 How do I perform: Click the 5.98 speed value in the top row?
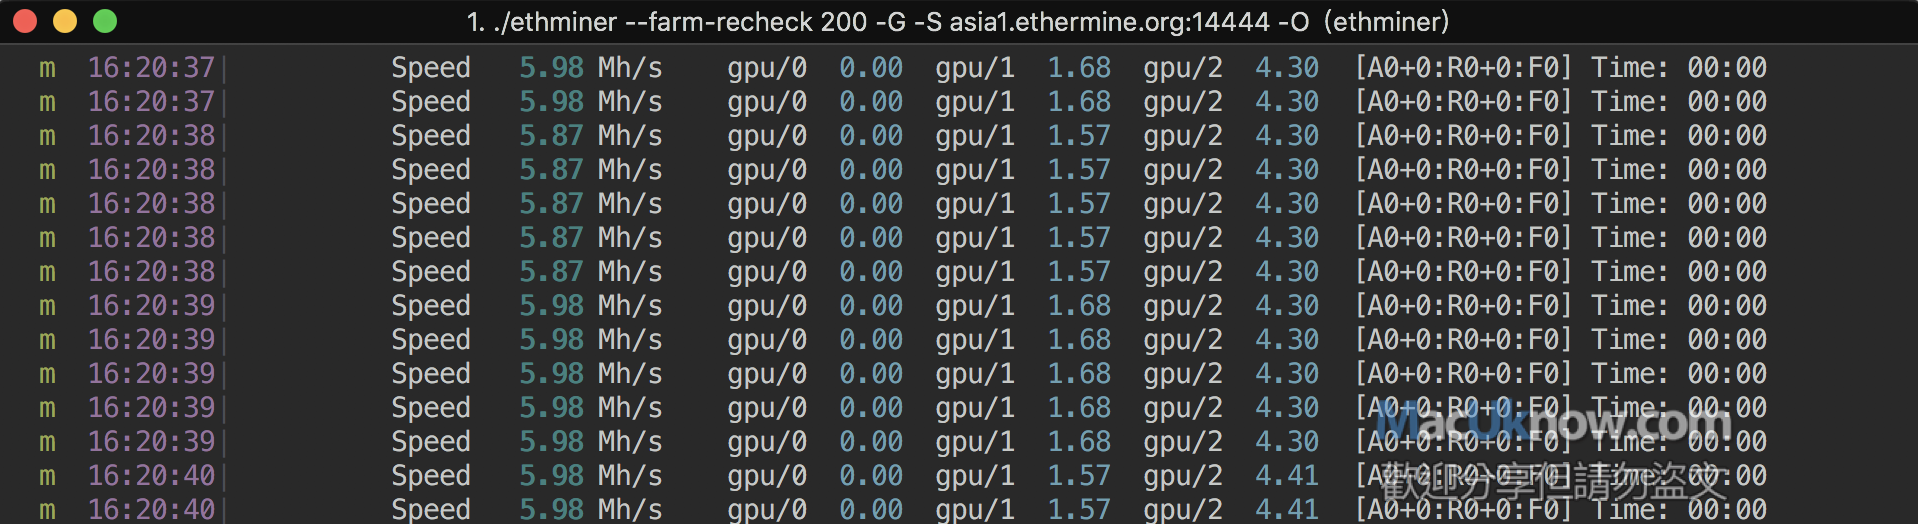click(x=551, y=68)
